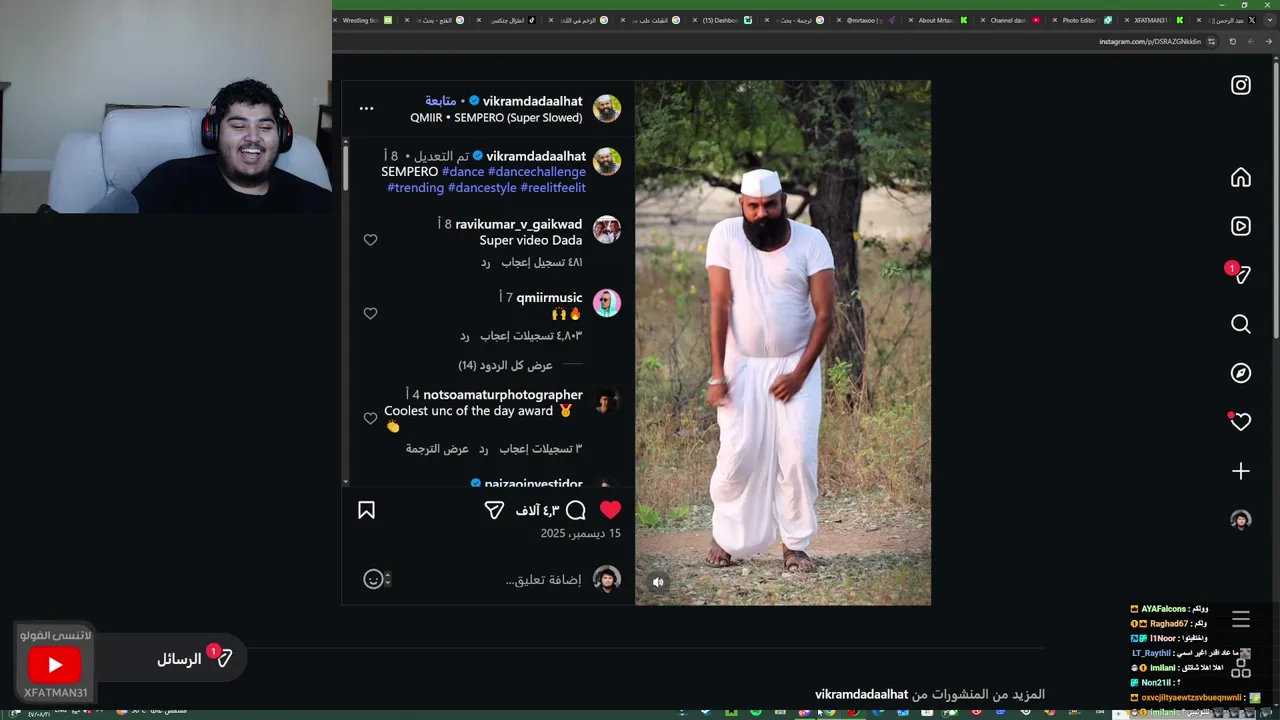1280x720 pixels.
Task: Go back with browser back arrow
Action: point(1269,42)
